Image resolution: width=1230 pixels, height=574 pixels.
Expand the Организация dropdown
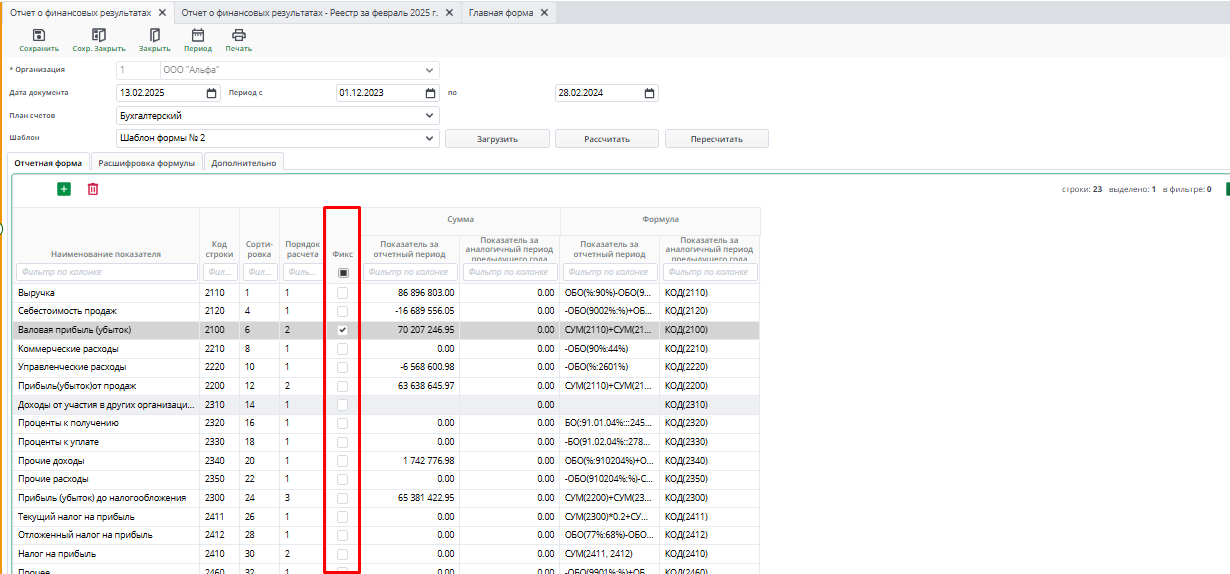(x=430, y=70)
